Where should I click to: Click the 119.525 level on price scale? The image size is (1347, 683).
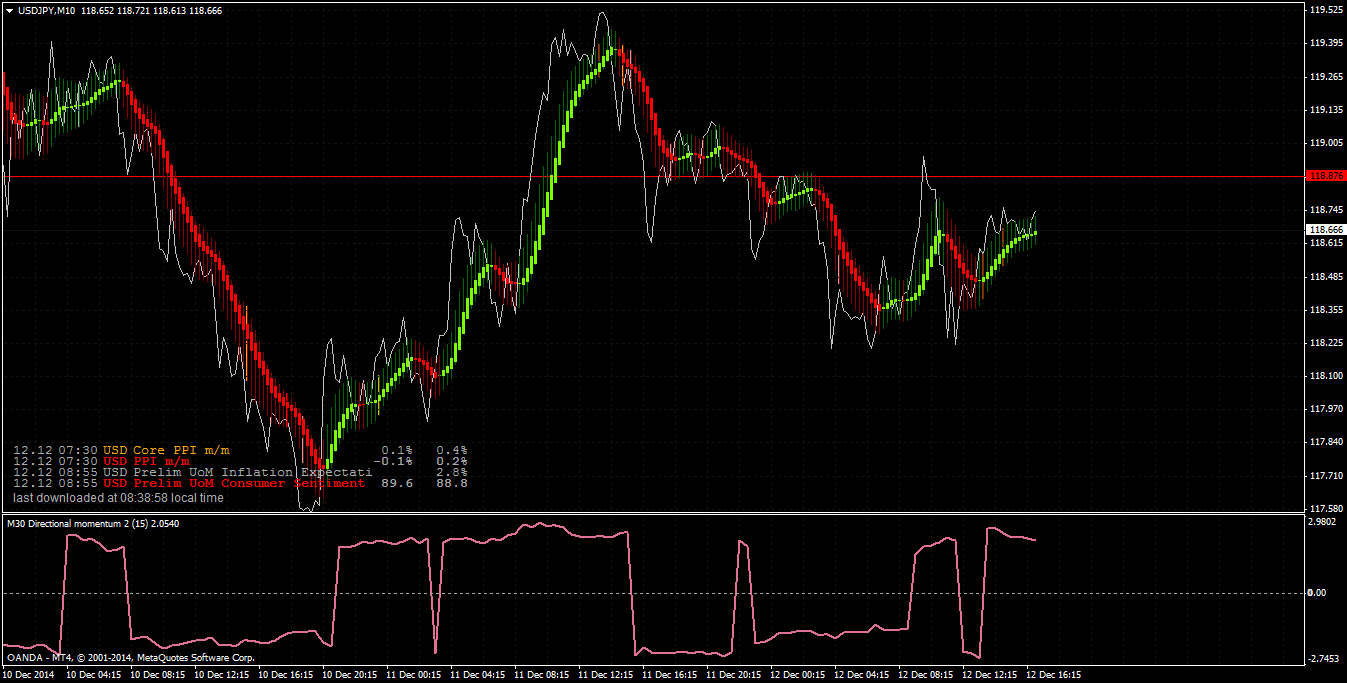coord(1325,10)
